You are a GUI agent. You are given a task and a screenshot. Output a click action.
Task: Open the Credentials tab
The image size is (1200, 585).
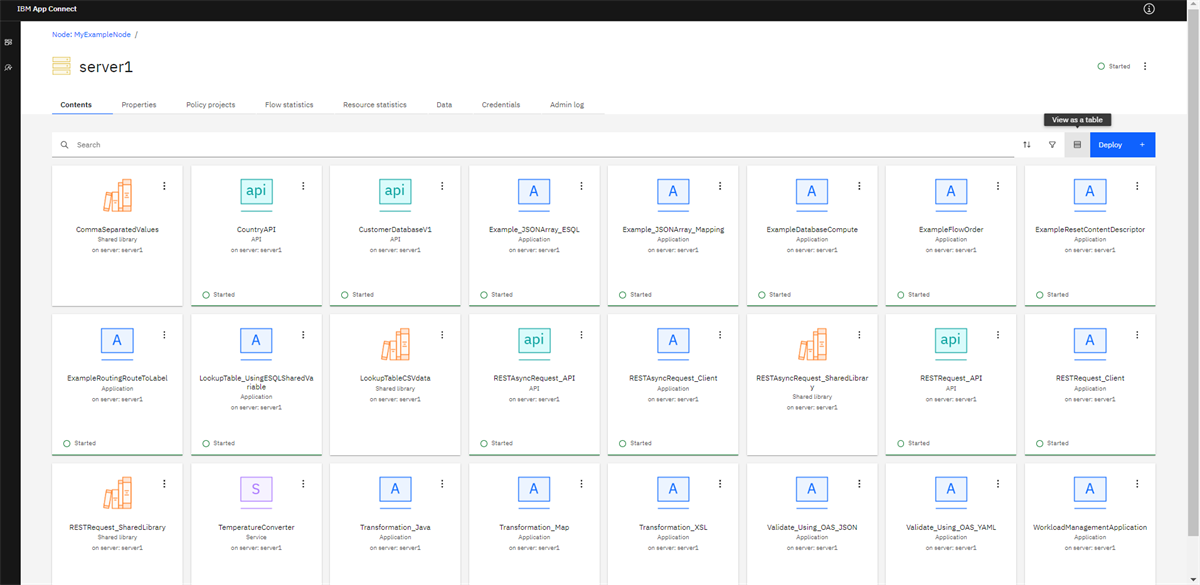pos(501,104)
